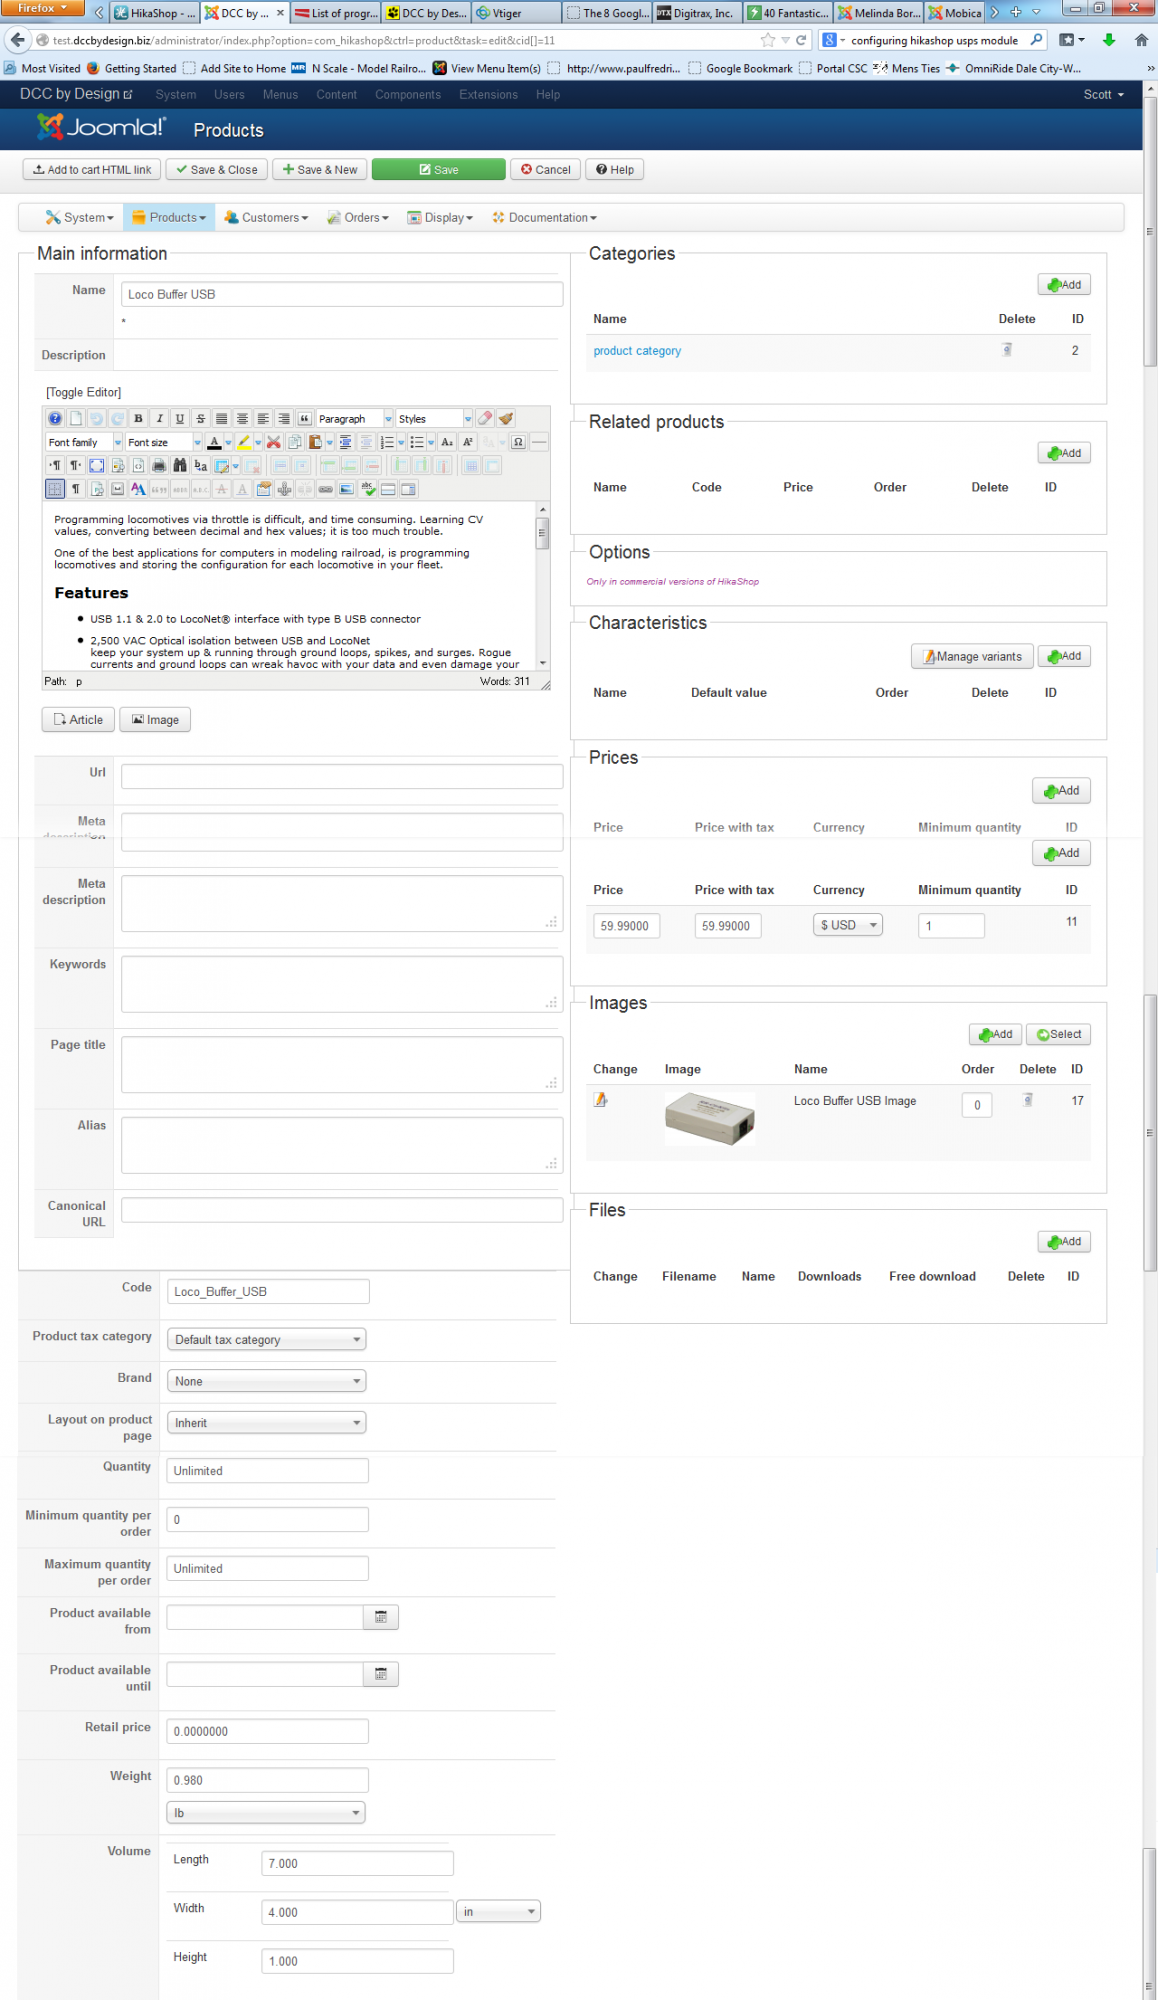Viewport: 1158px width, 2000px height.
Task: Click the insert image icon in editor
Action: coord(346,489)
